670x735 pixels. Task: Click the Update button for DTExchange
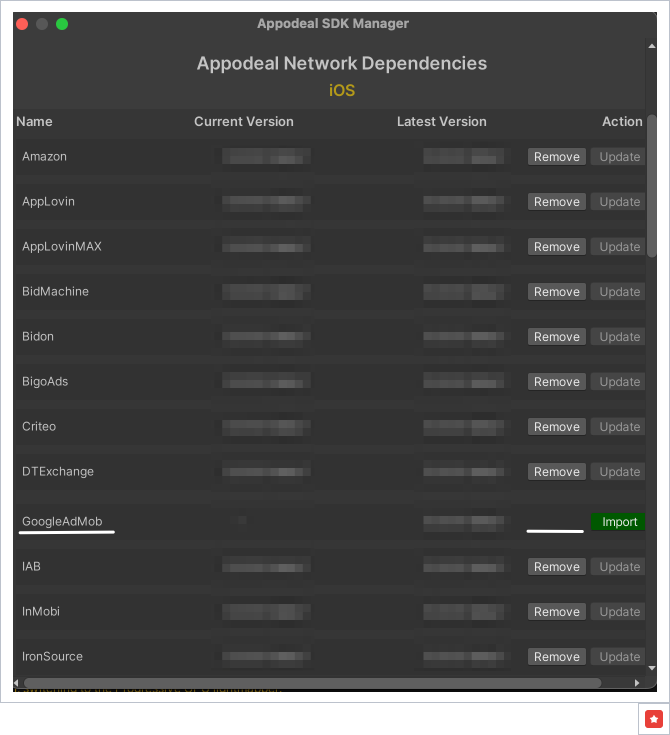click(619, 472)
